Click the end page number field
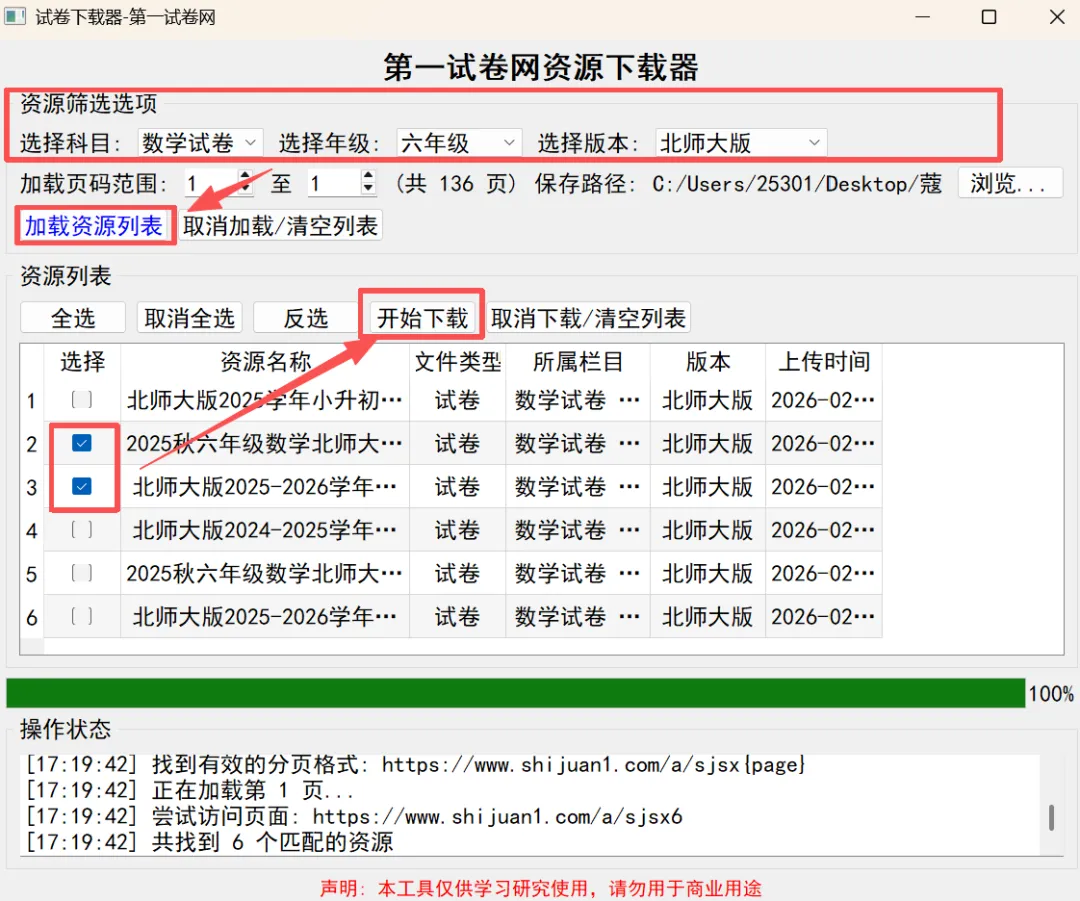The width and height of the screenshot is (1080, 901). click(334, 183)
